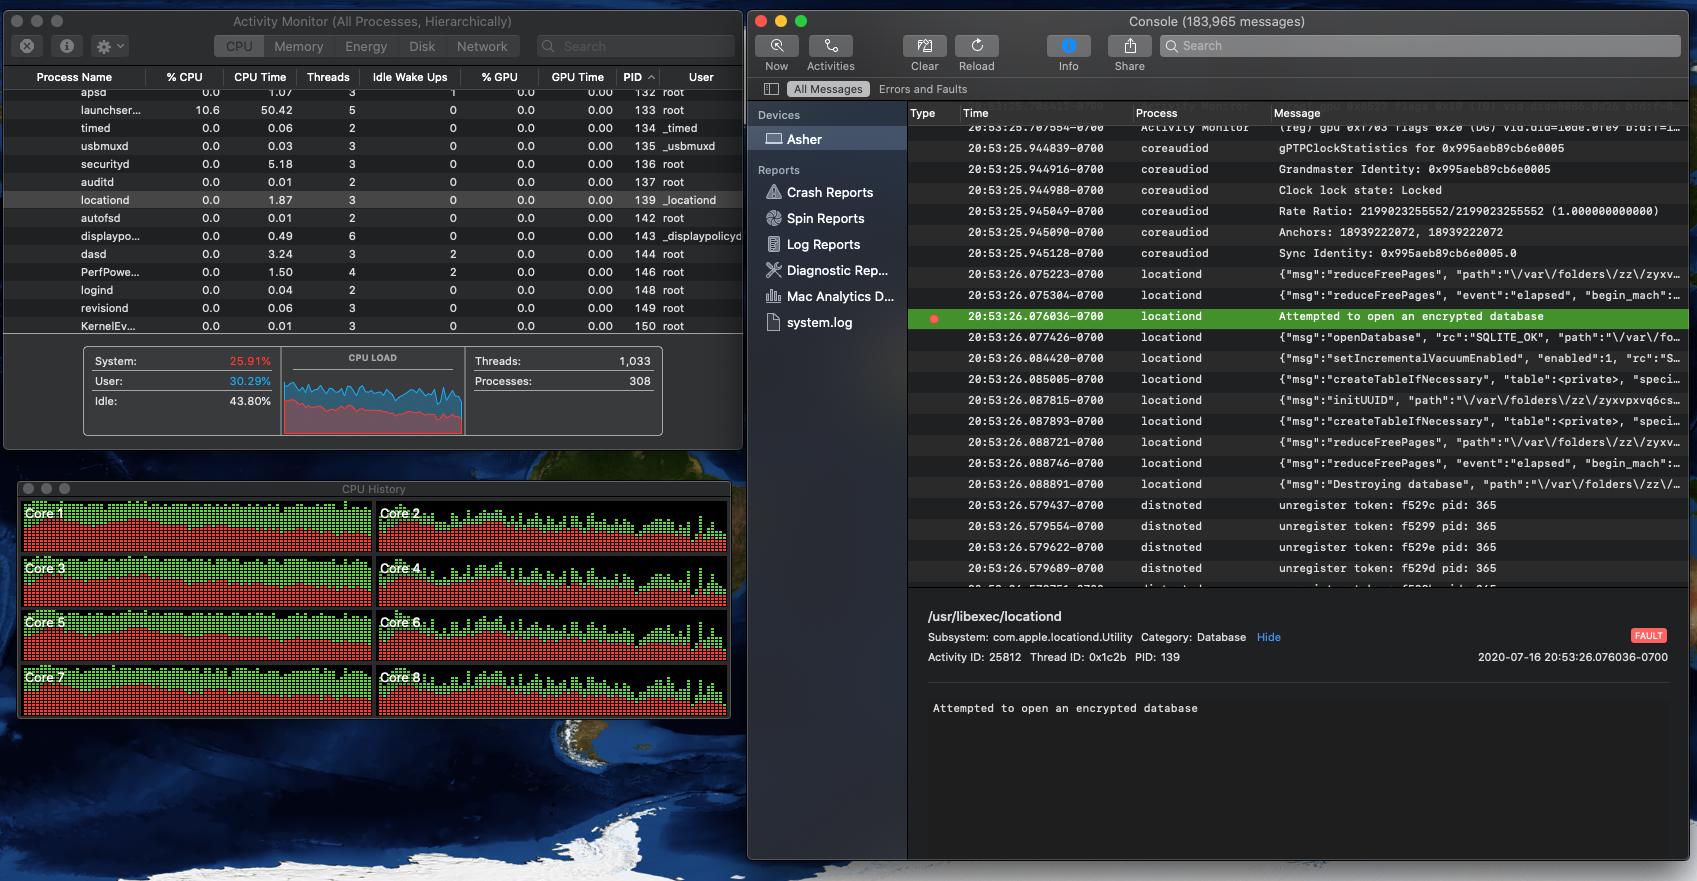
Task: Click the Console search field
Action: (x=1420, y=46)
